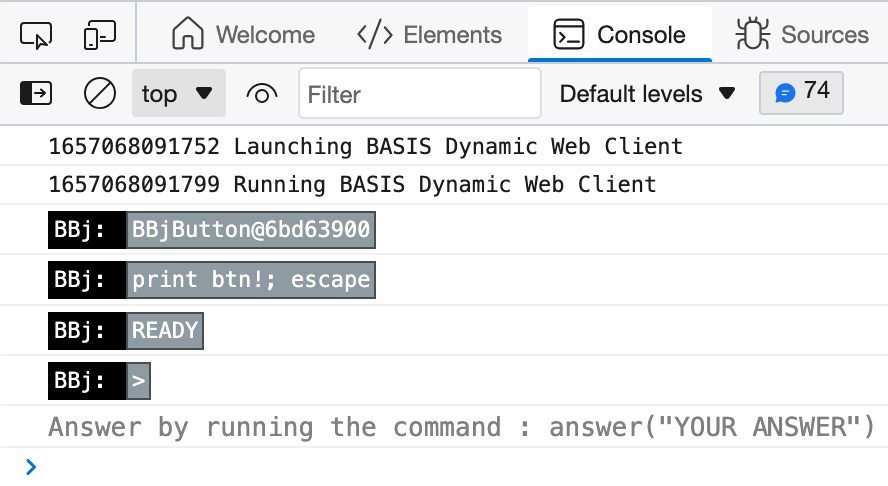Click the console prompt chevron
This screenshot has height=486, width=888.
(x=31, y=466)
